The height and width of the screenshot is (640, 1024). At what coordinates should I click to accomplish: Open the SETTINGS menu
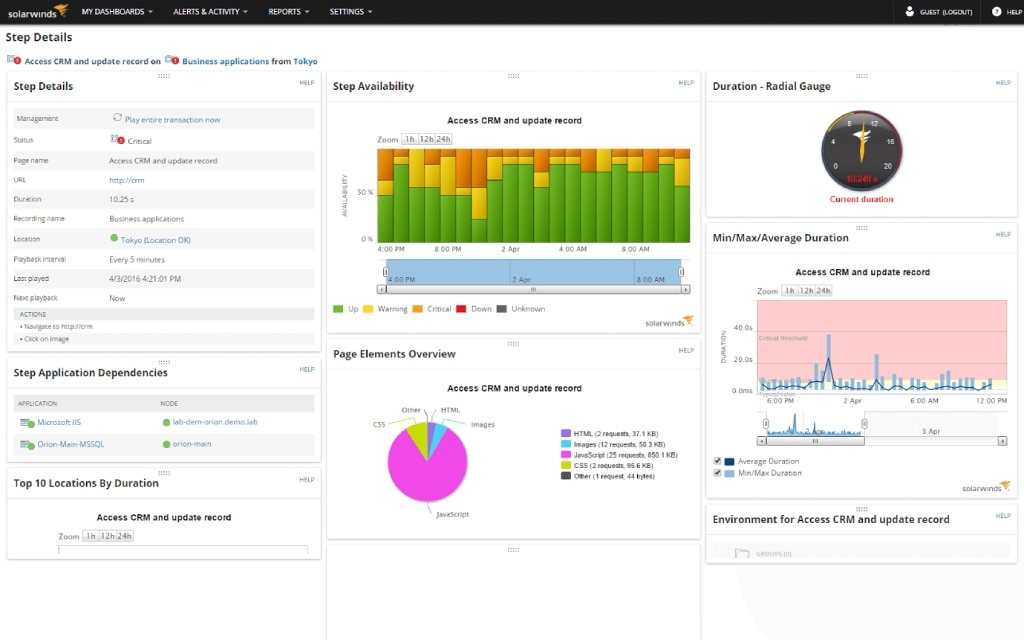coord(345,11)
